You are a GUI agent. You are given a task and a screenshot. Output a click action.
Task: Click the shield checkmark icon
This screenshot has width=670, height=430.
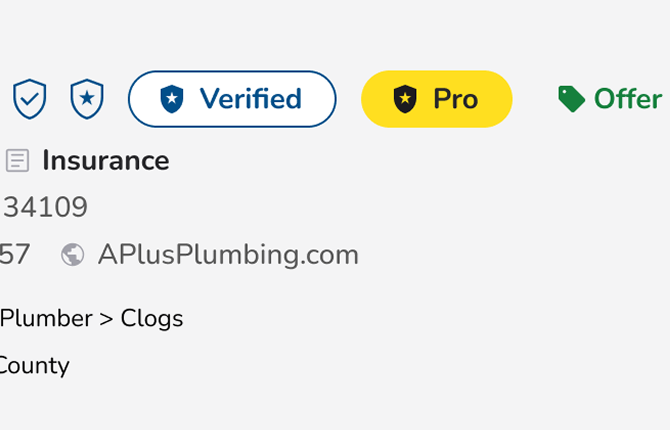coord(29,99)
